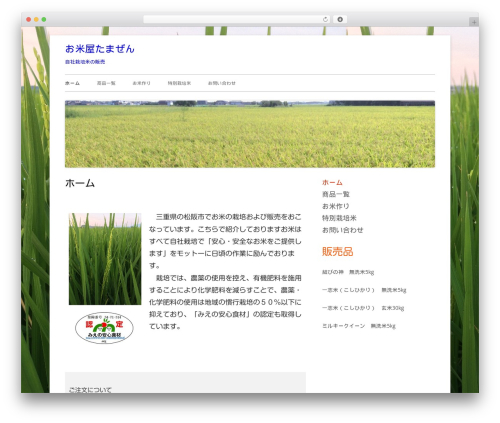500x423 pixels.
Task: Open 特別栽培米 in the top navigation bar
Action: tap(179, 83)
